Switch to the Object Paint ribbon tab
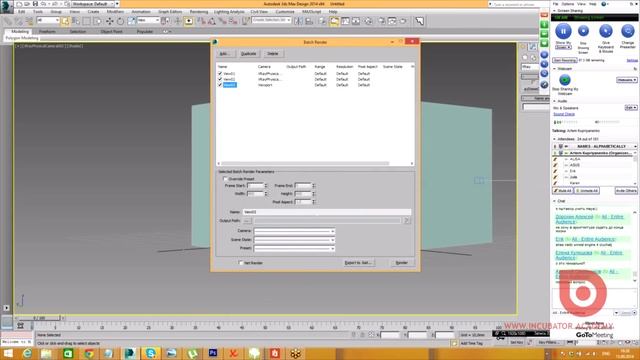The width and height of the screenshot is (640, 360). [111, 31]
